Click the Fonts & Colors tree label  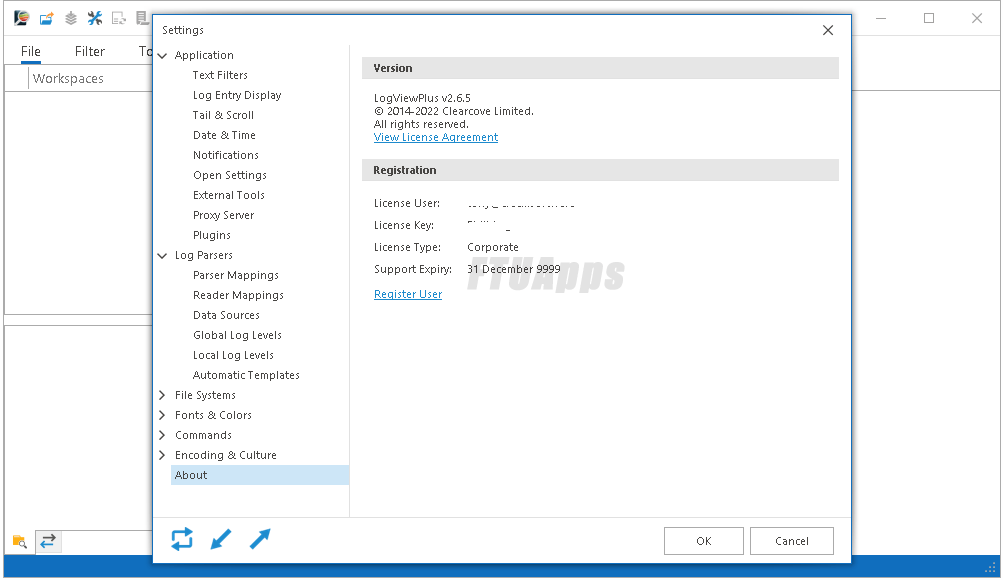(x=214, y=415)
